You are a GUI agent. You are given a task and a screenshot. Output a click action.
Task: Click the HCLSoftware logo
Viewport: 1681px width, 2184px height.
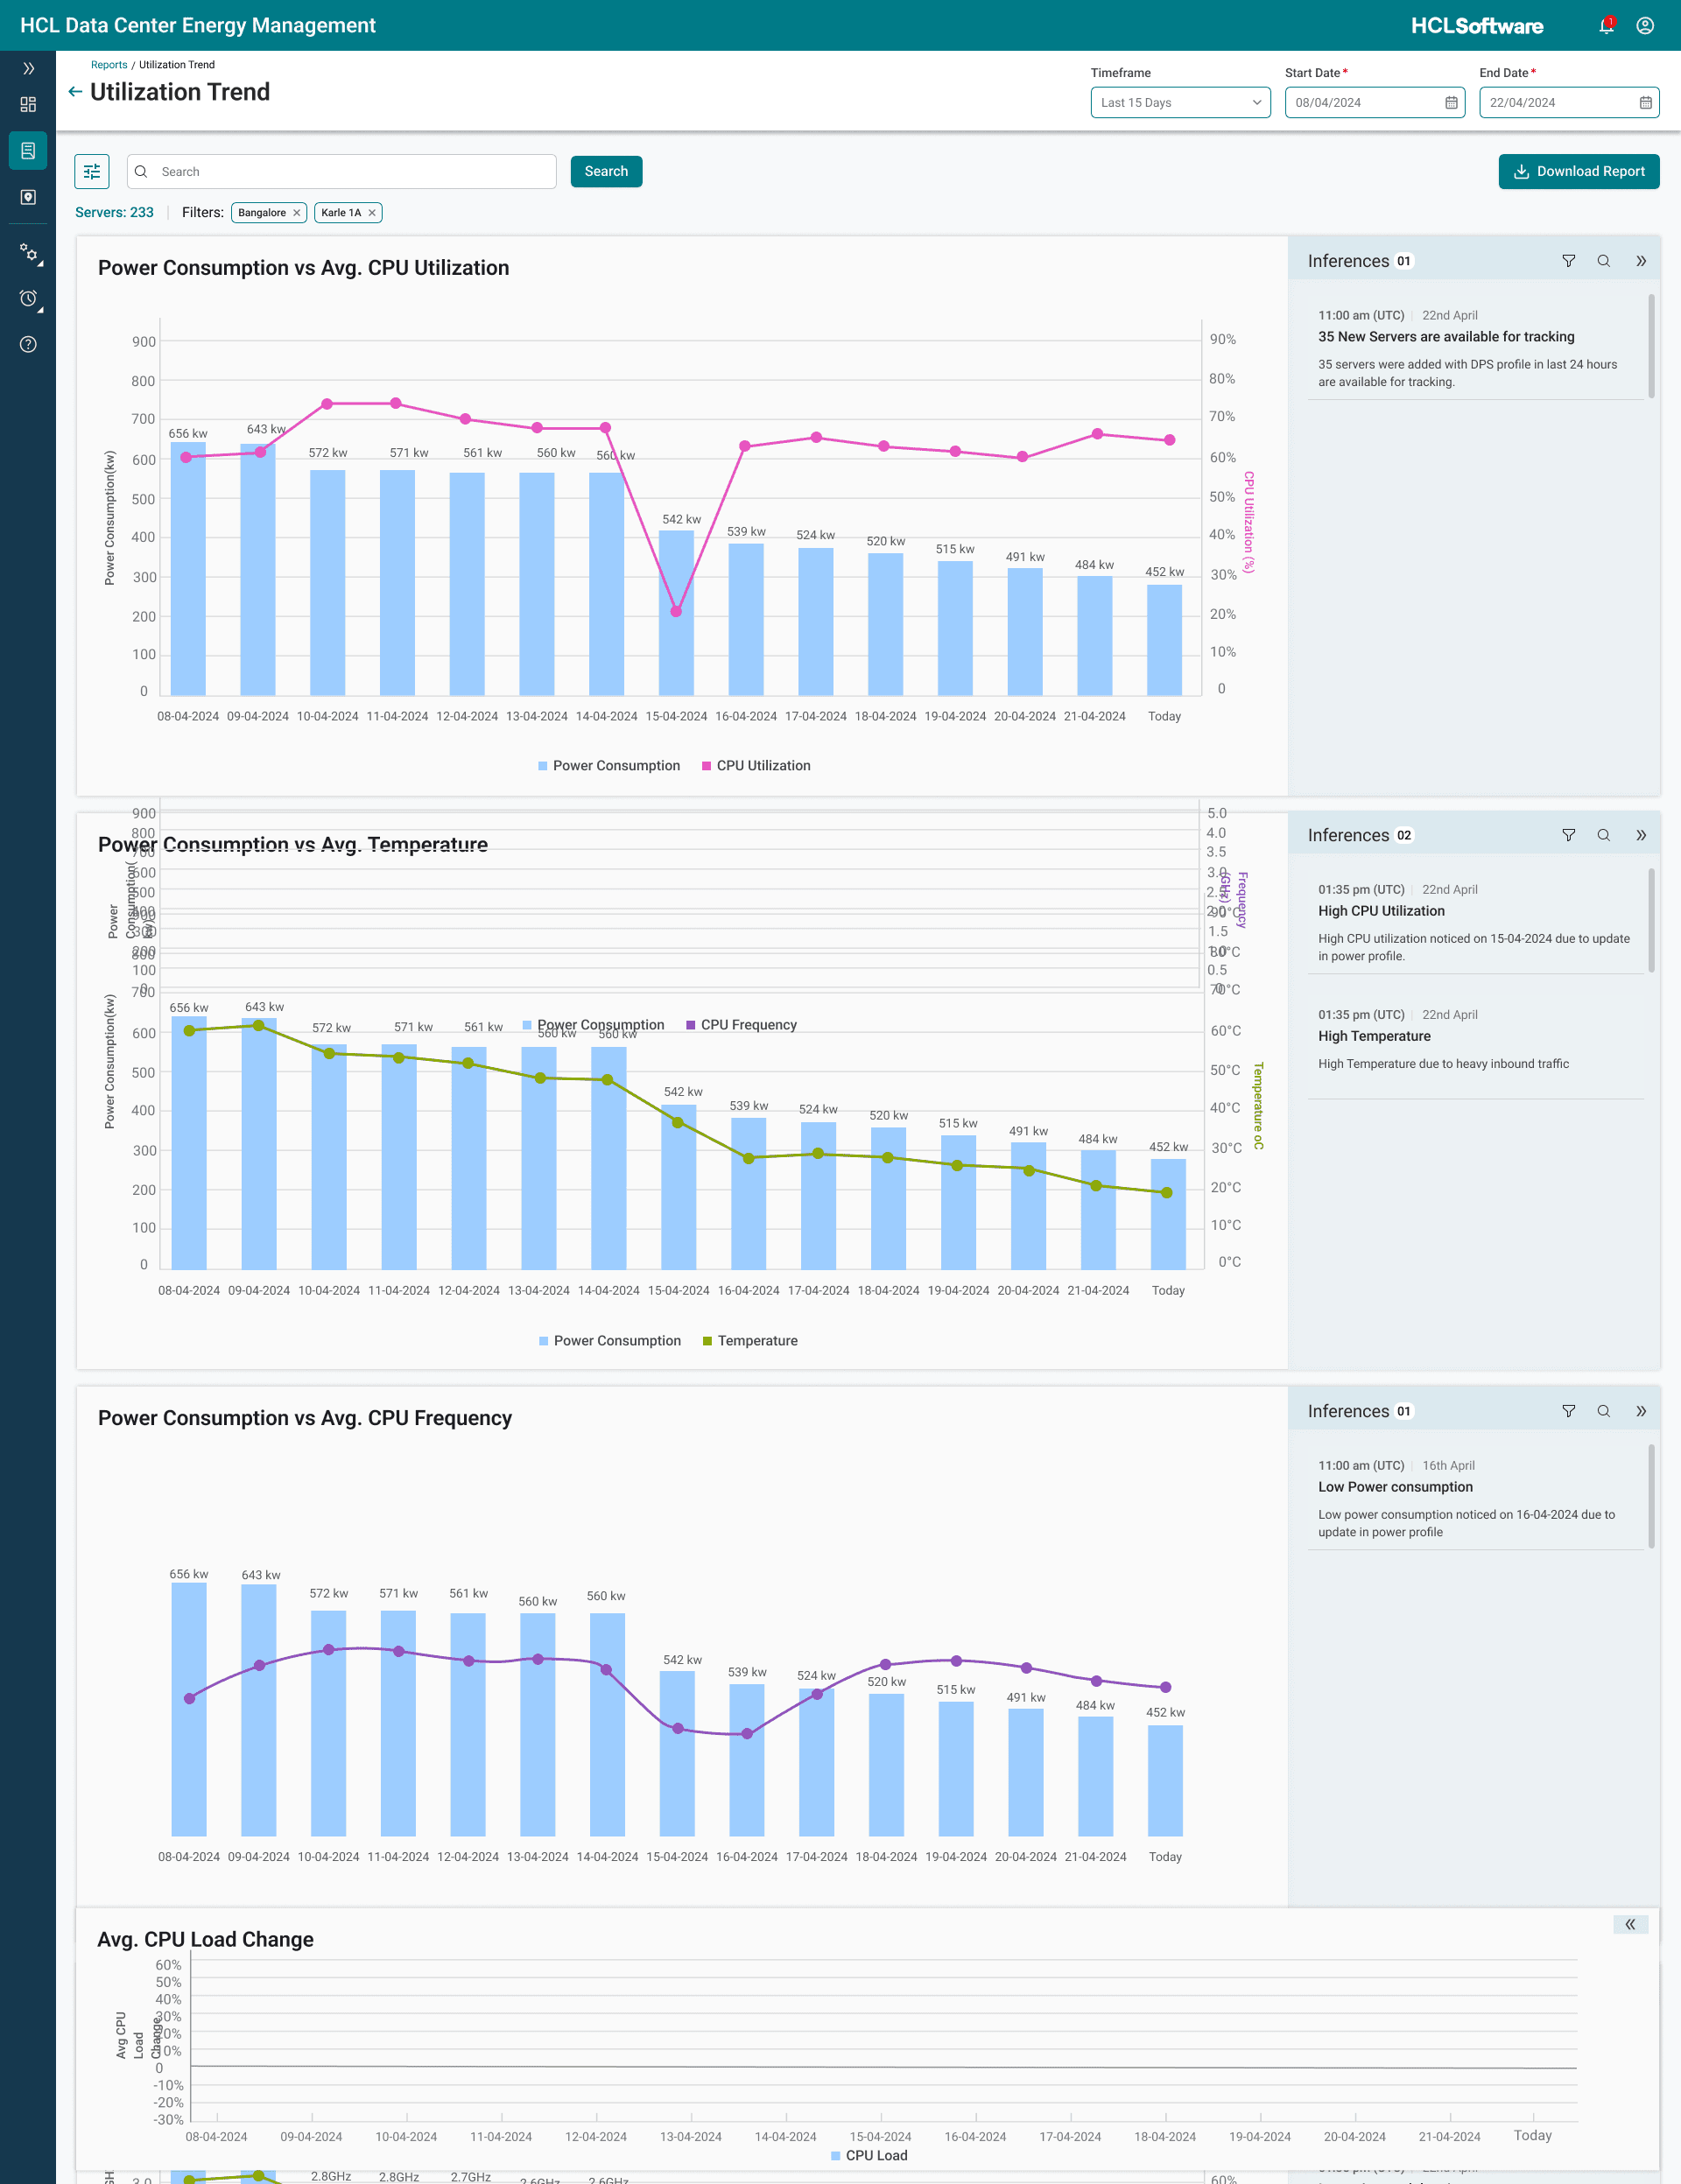pos(1477,26)
